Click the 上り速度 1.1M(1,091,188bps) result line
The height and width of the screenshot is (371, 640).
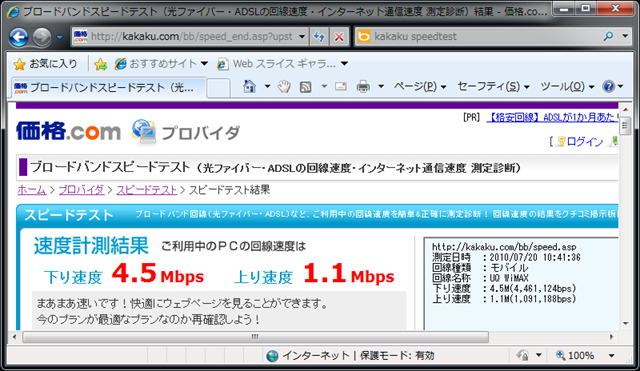click(504, 299)
